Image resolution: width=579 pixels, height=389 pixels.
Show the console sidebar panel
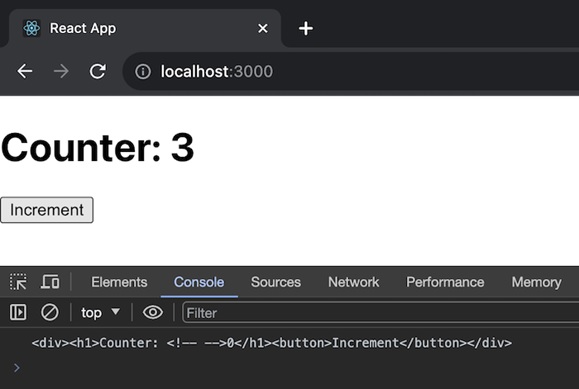pyautogui.click(x=18, y=312)
